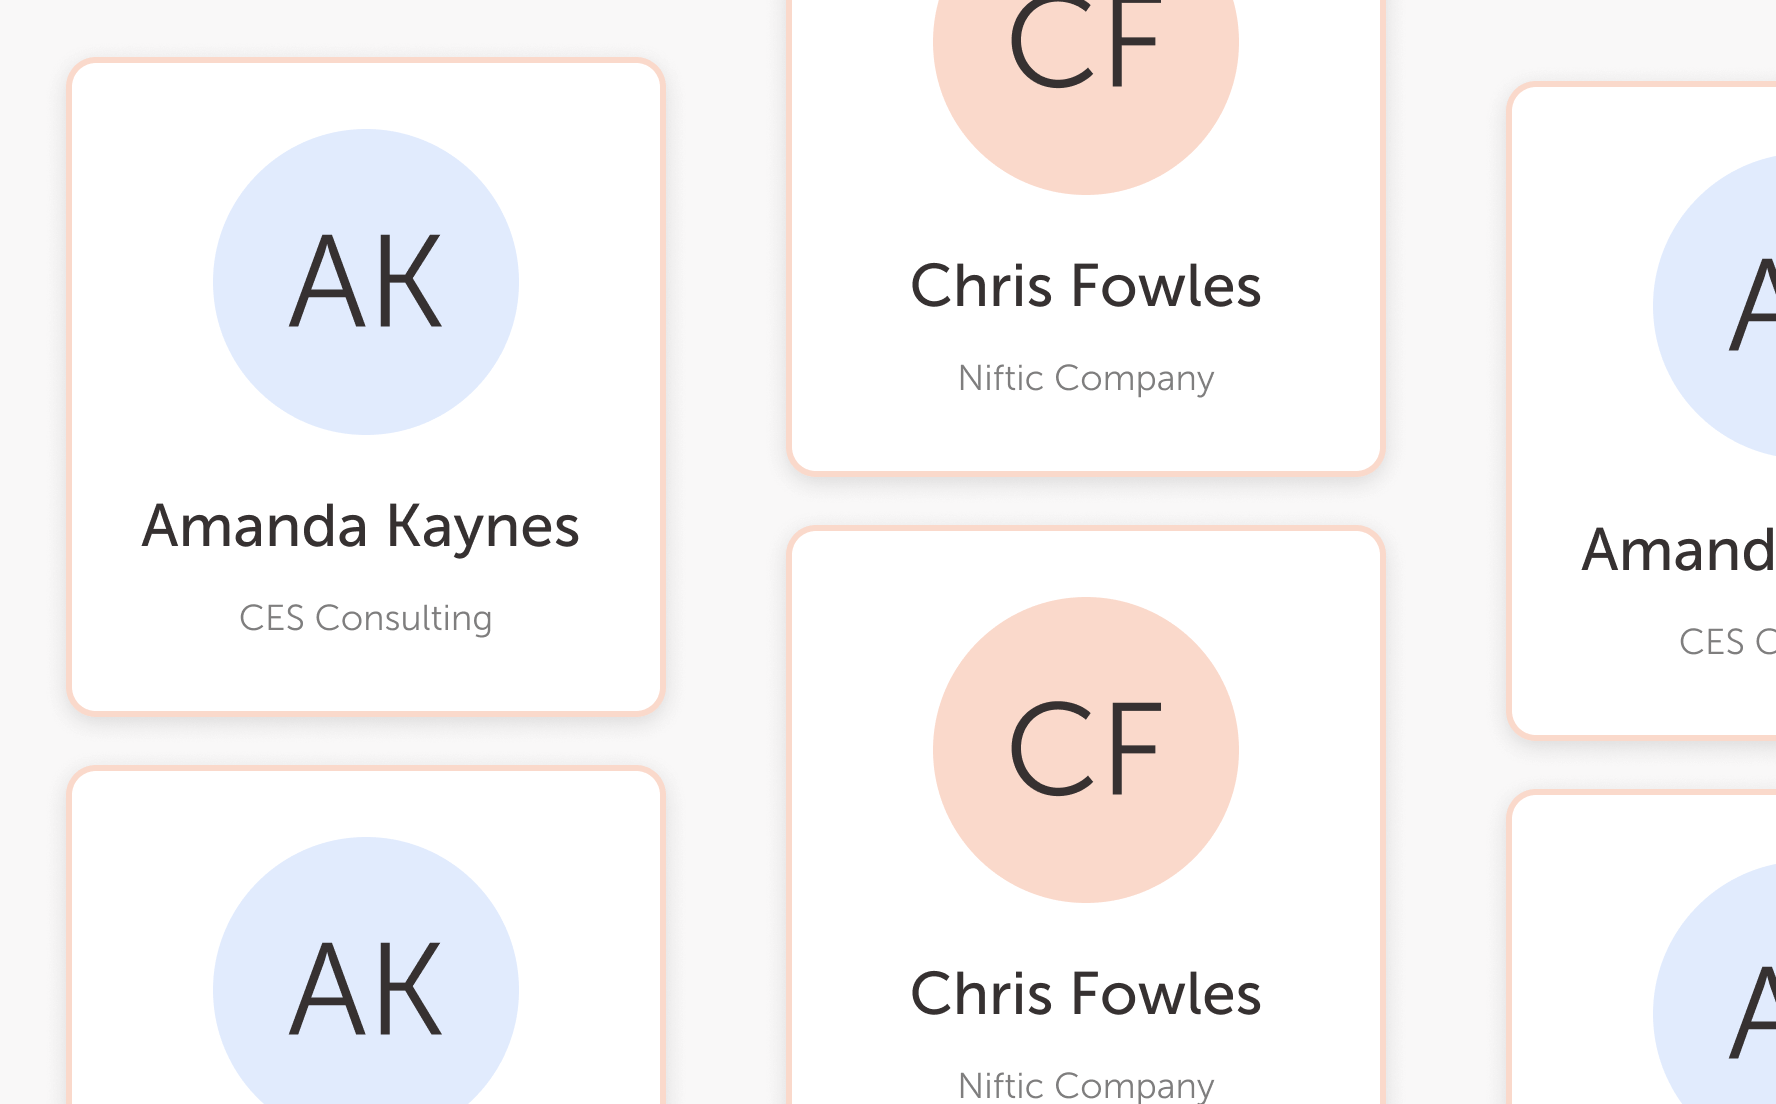
Task: Open the bottom-right card showing only an avatar sliver
Action: coord(1642,948)
